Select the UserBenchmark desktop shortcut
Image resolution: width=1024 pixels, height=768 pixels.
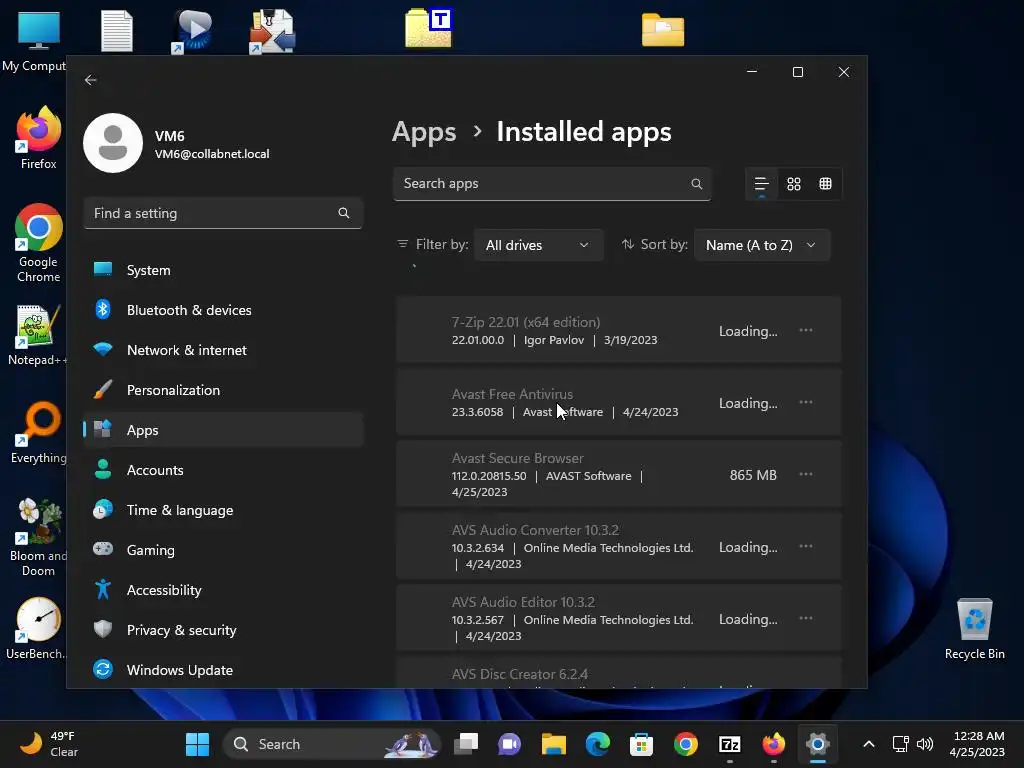point(37,628)
